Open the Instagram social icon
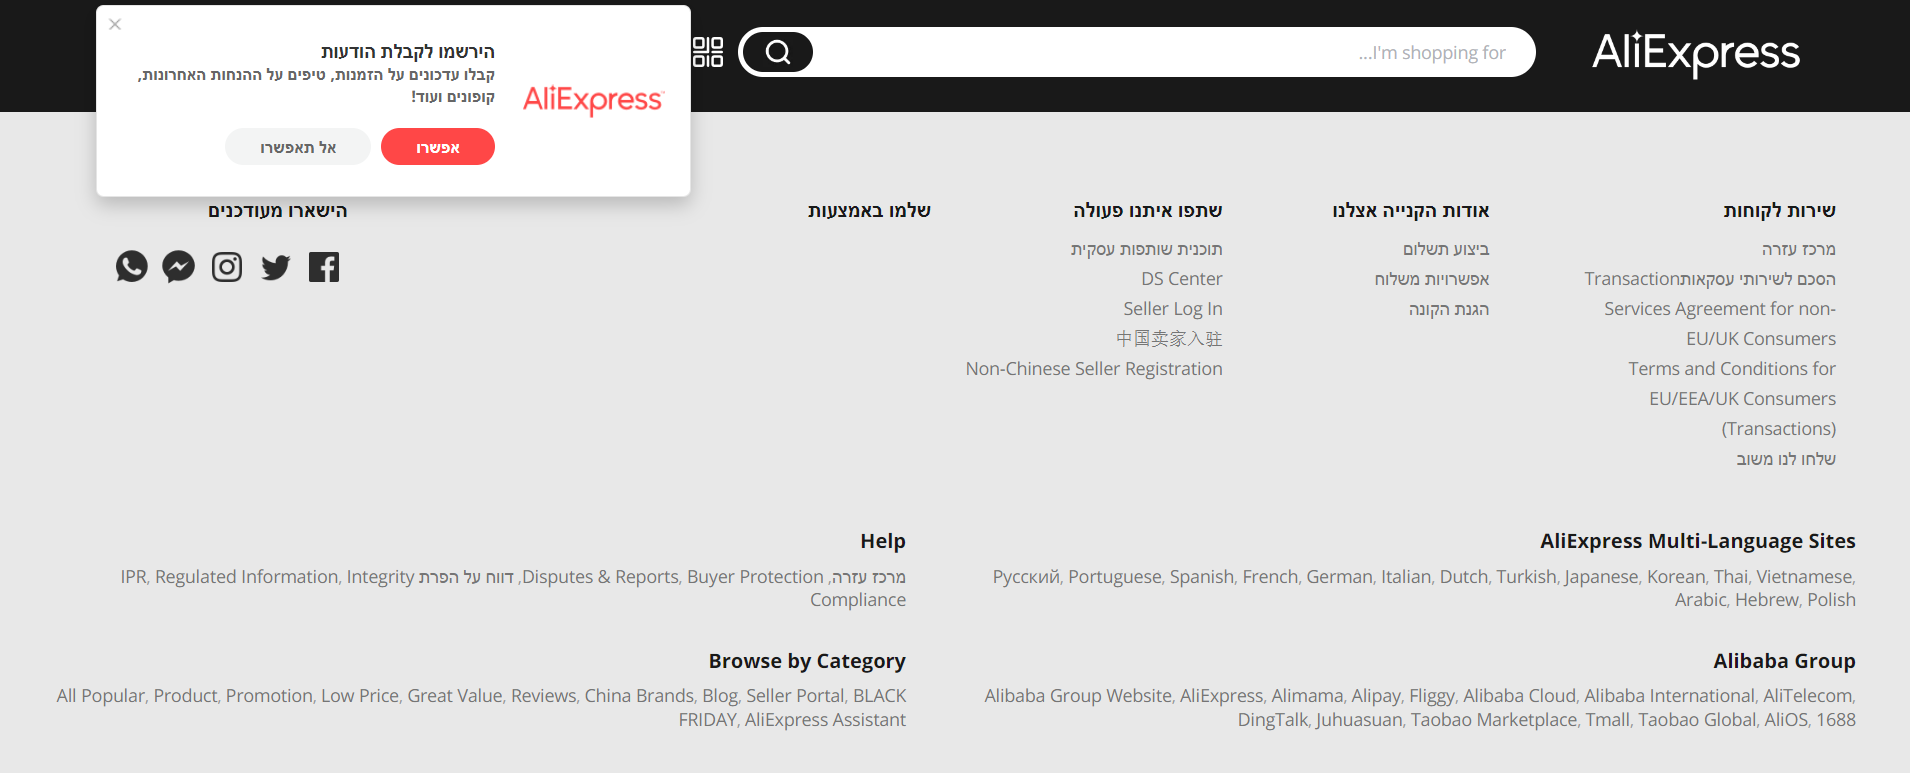This screenshot has height=773, width=1910. pyautogui.click(x=227, y=267)
